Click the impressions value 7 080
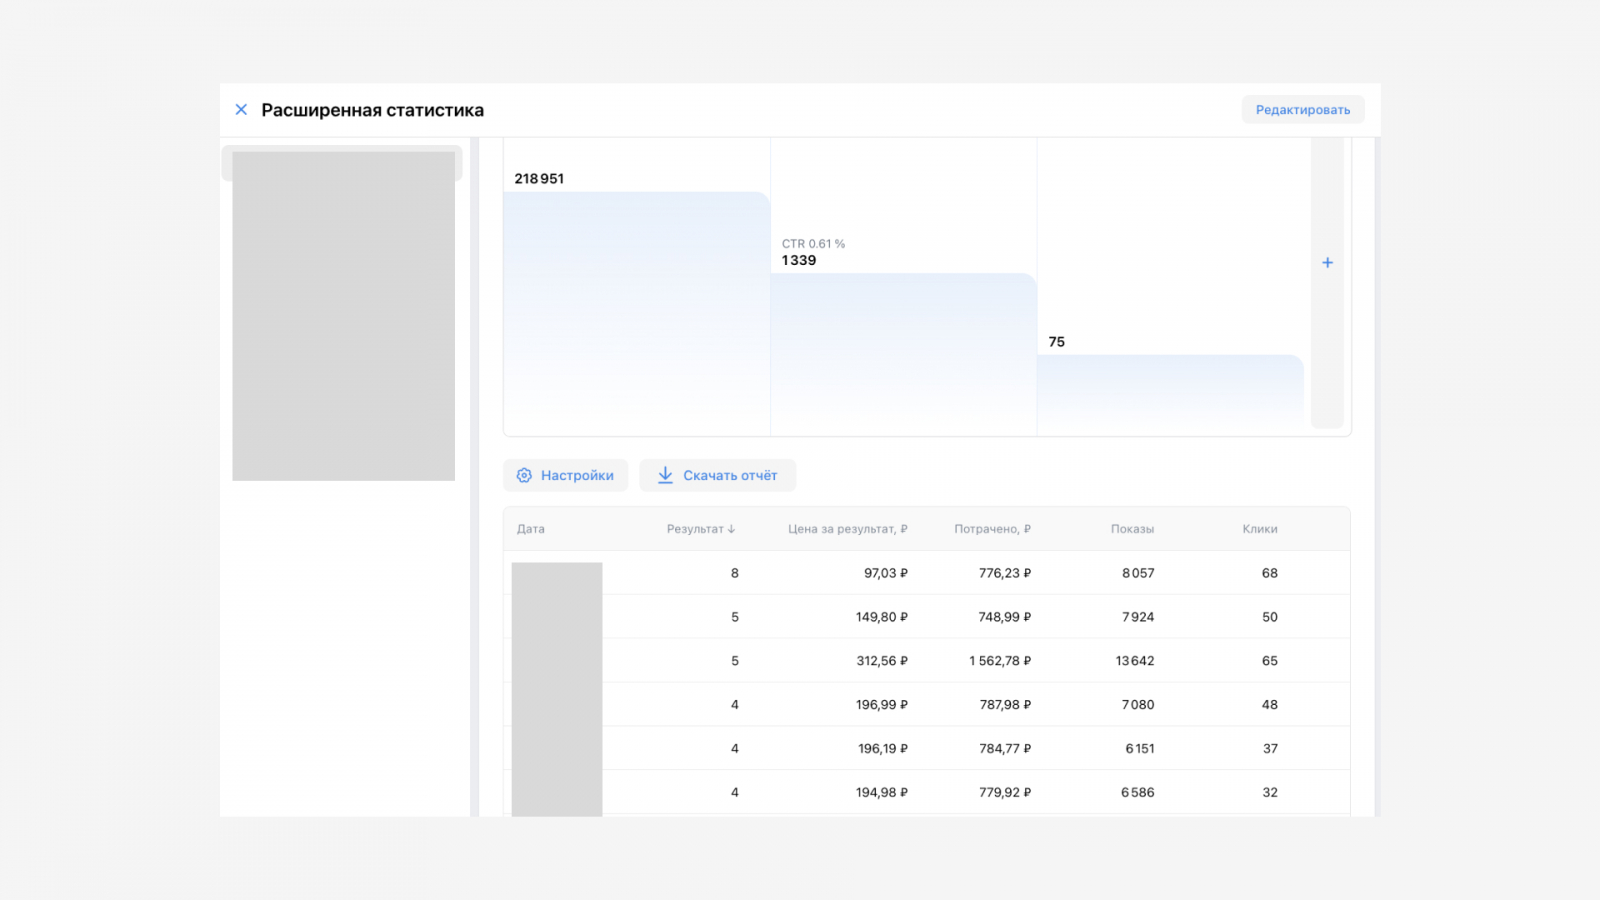The image size is (1600, 900). point(1138,705)
